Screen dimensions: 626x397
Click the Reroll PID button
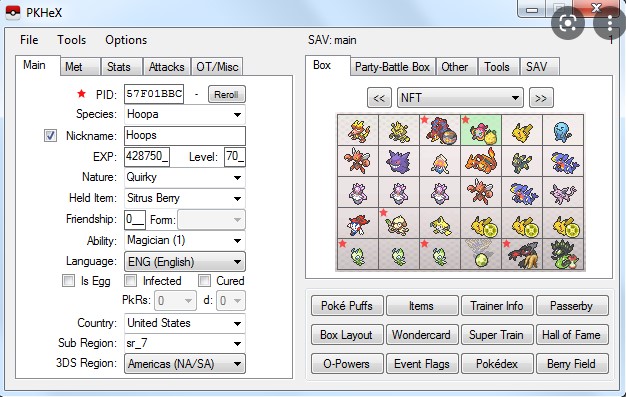coord(226,95)
